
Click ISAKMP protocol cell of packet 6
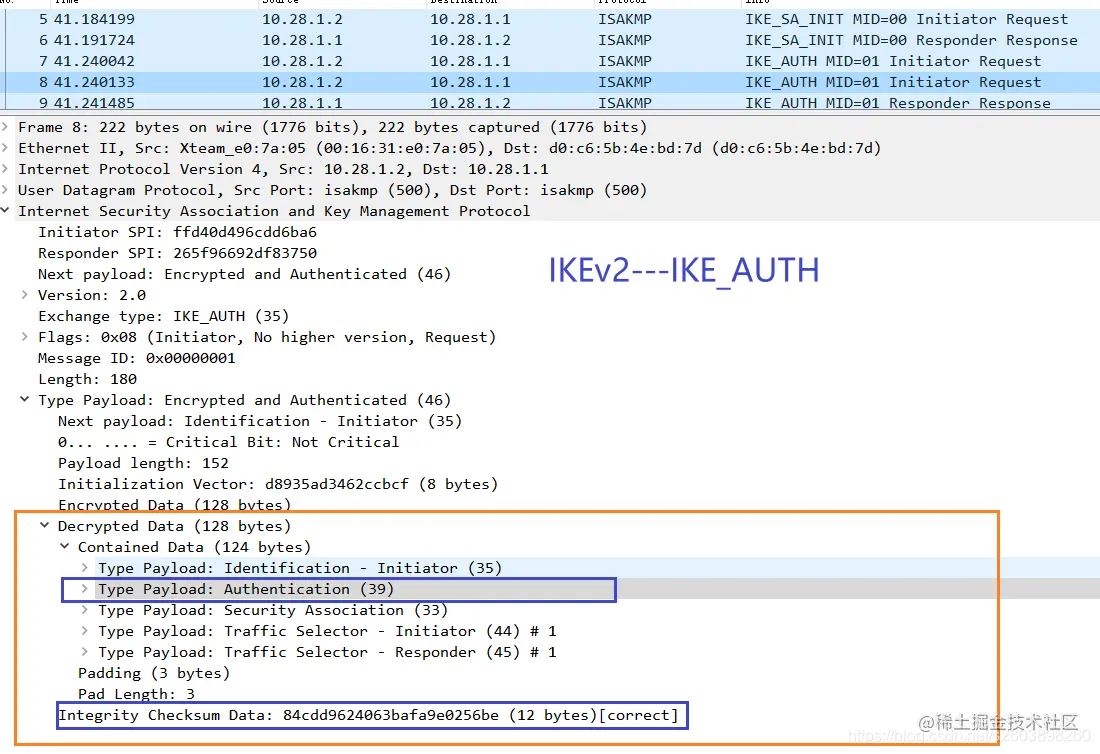(x=624, y=41)
